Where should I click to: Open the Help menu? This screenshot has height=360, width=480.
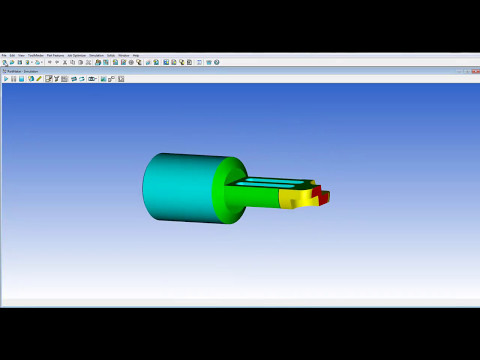[136, 55]
